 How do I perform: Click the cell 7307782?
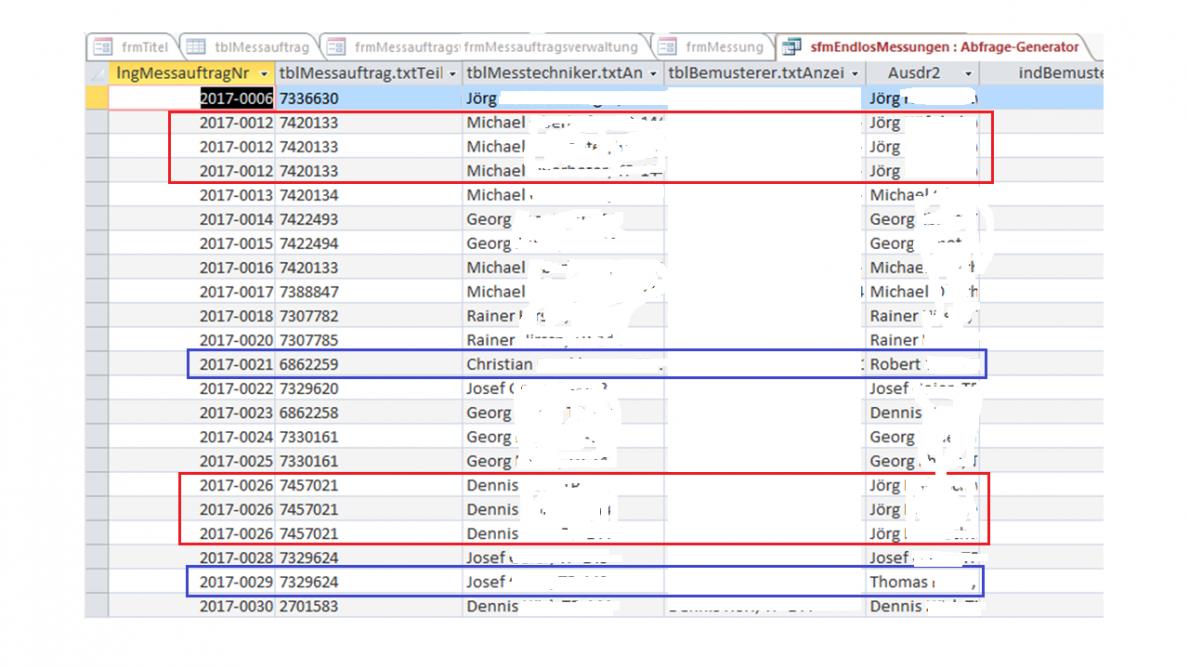[369, 316]
